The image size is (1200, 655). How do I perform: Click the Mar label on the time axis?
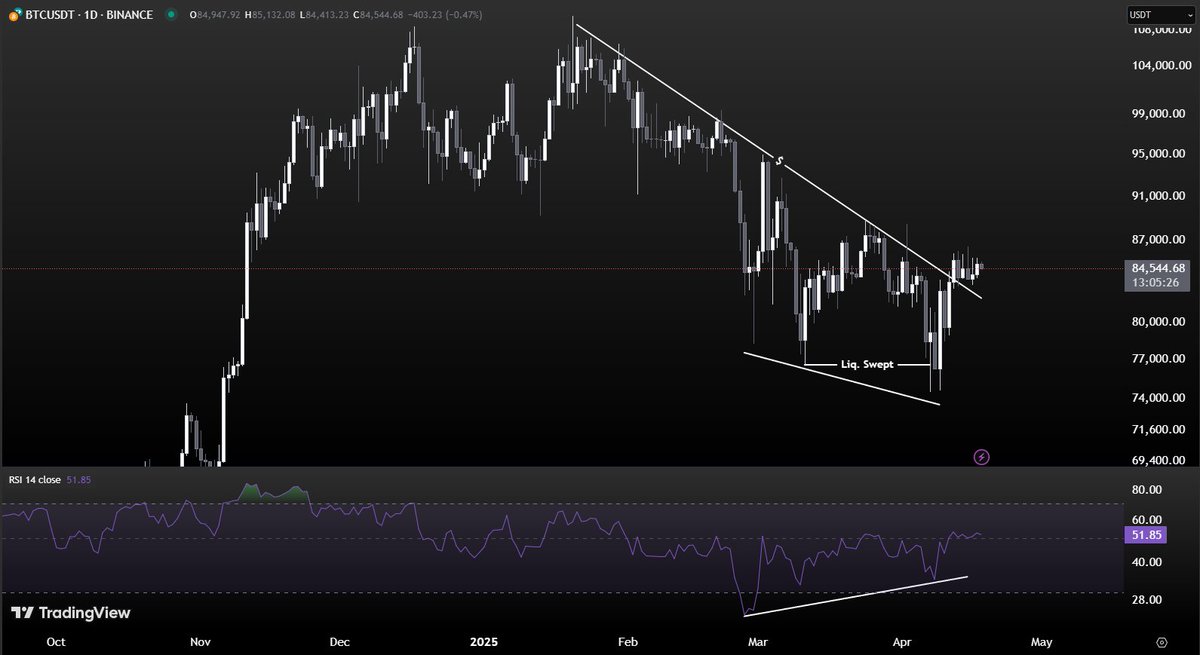(757, 641)
